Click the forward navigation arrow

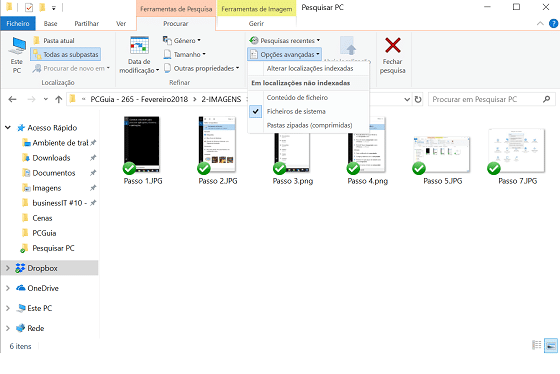31,99
